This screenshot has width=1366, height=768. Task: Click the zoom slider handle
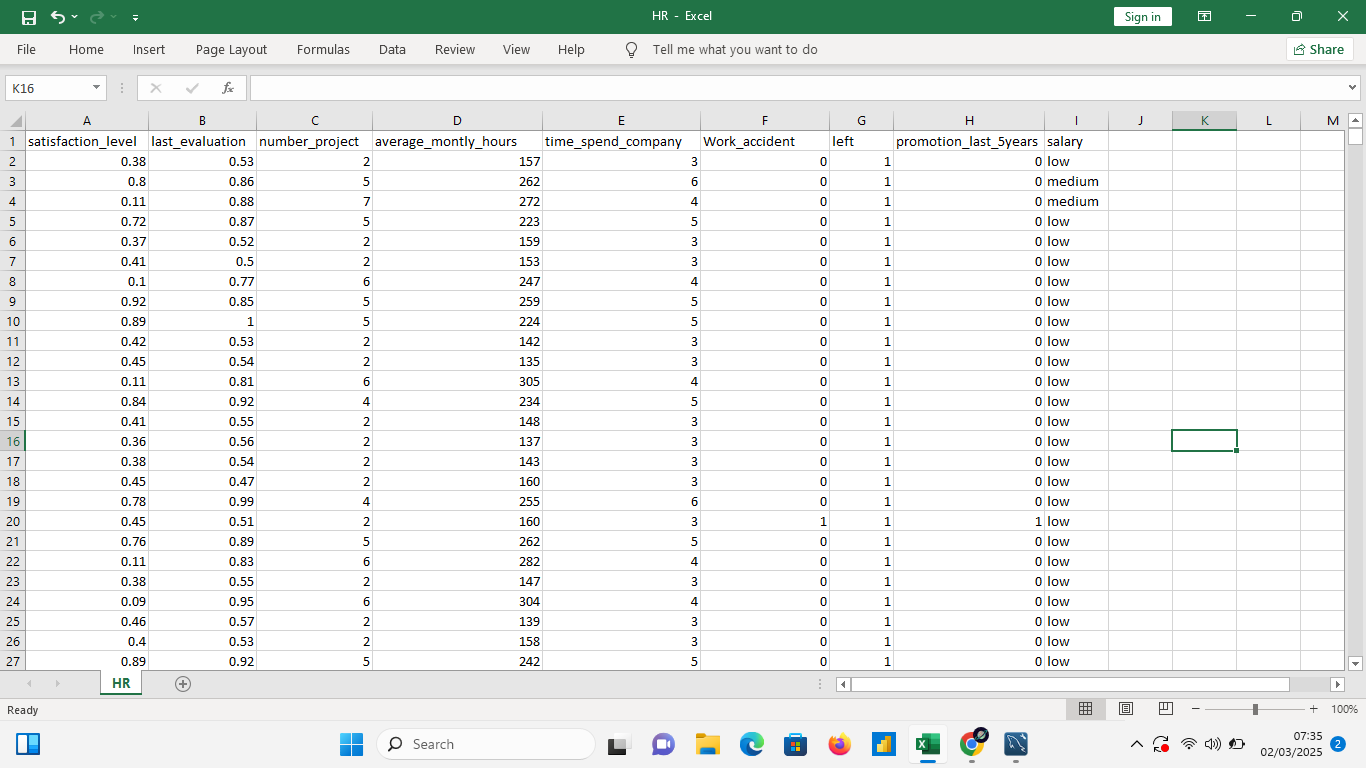[1255, 709]
